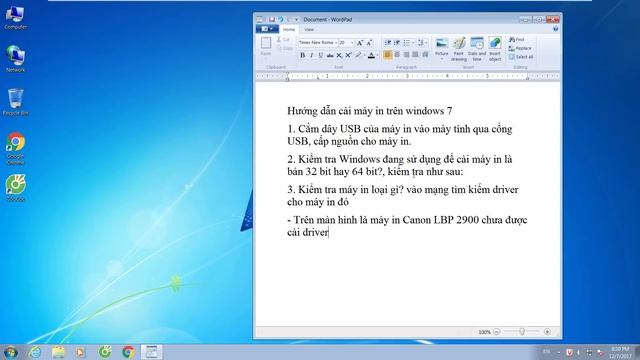Open the Paragraph settings dialog button
This screenshot has height=360, width=640.
pos(425,55)
